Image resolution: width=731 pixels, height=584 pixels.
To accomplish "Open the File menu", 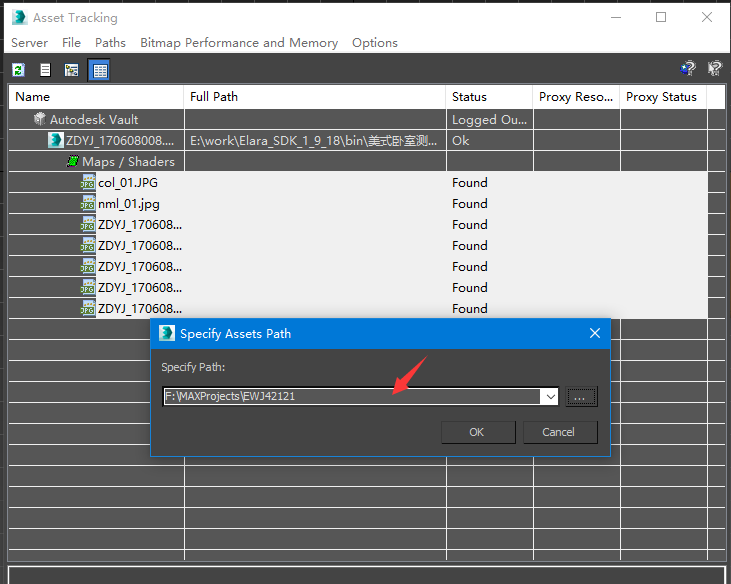I will (x=71, y=43).
